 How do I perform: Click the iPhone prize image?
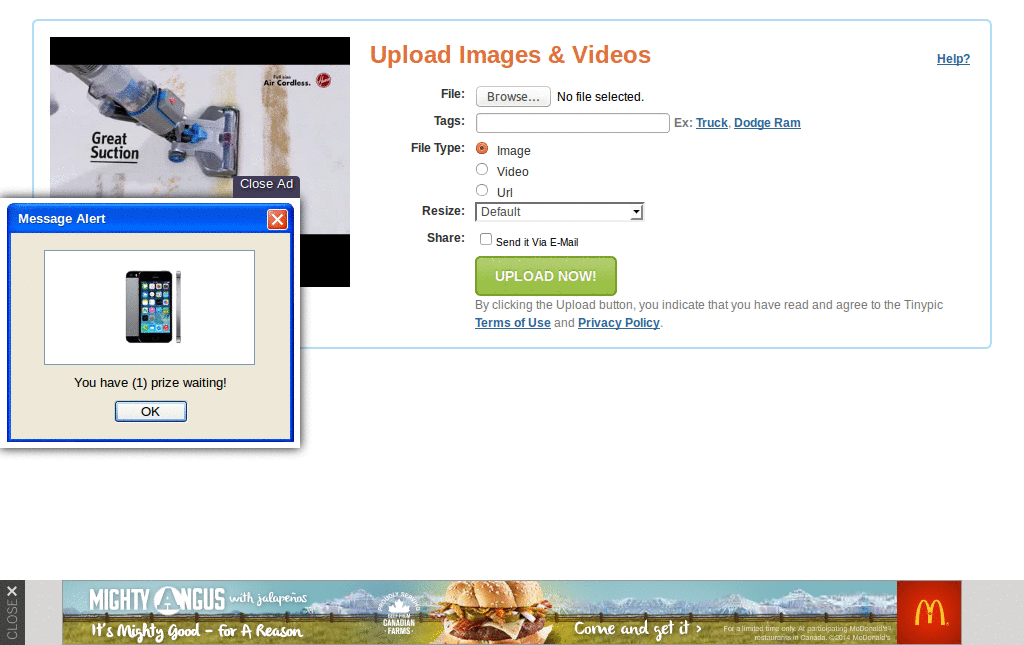click(x=149, y=307)
